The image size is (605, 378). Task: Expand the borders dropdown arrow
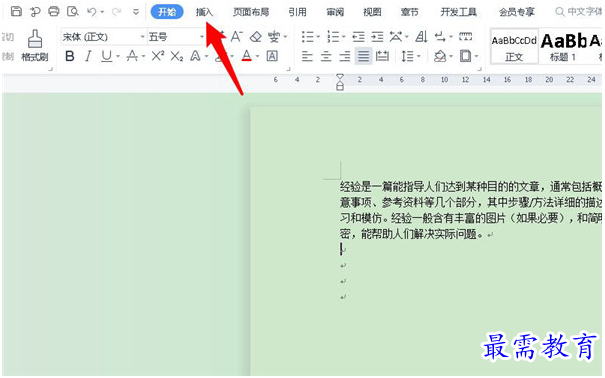click(477, 57)
